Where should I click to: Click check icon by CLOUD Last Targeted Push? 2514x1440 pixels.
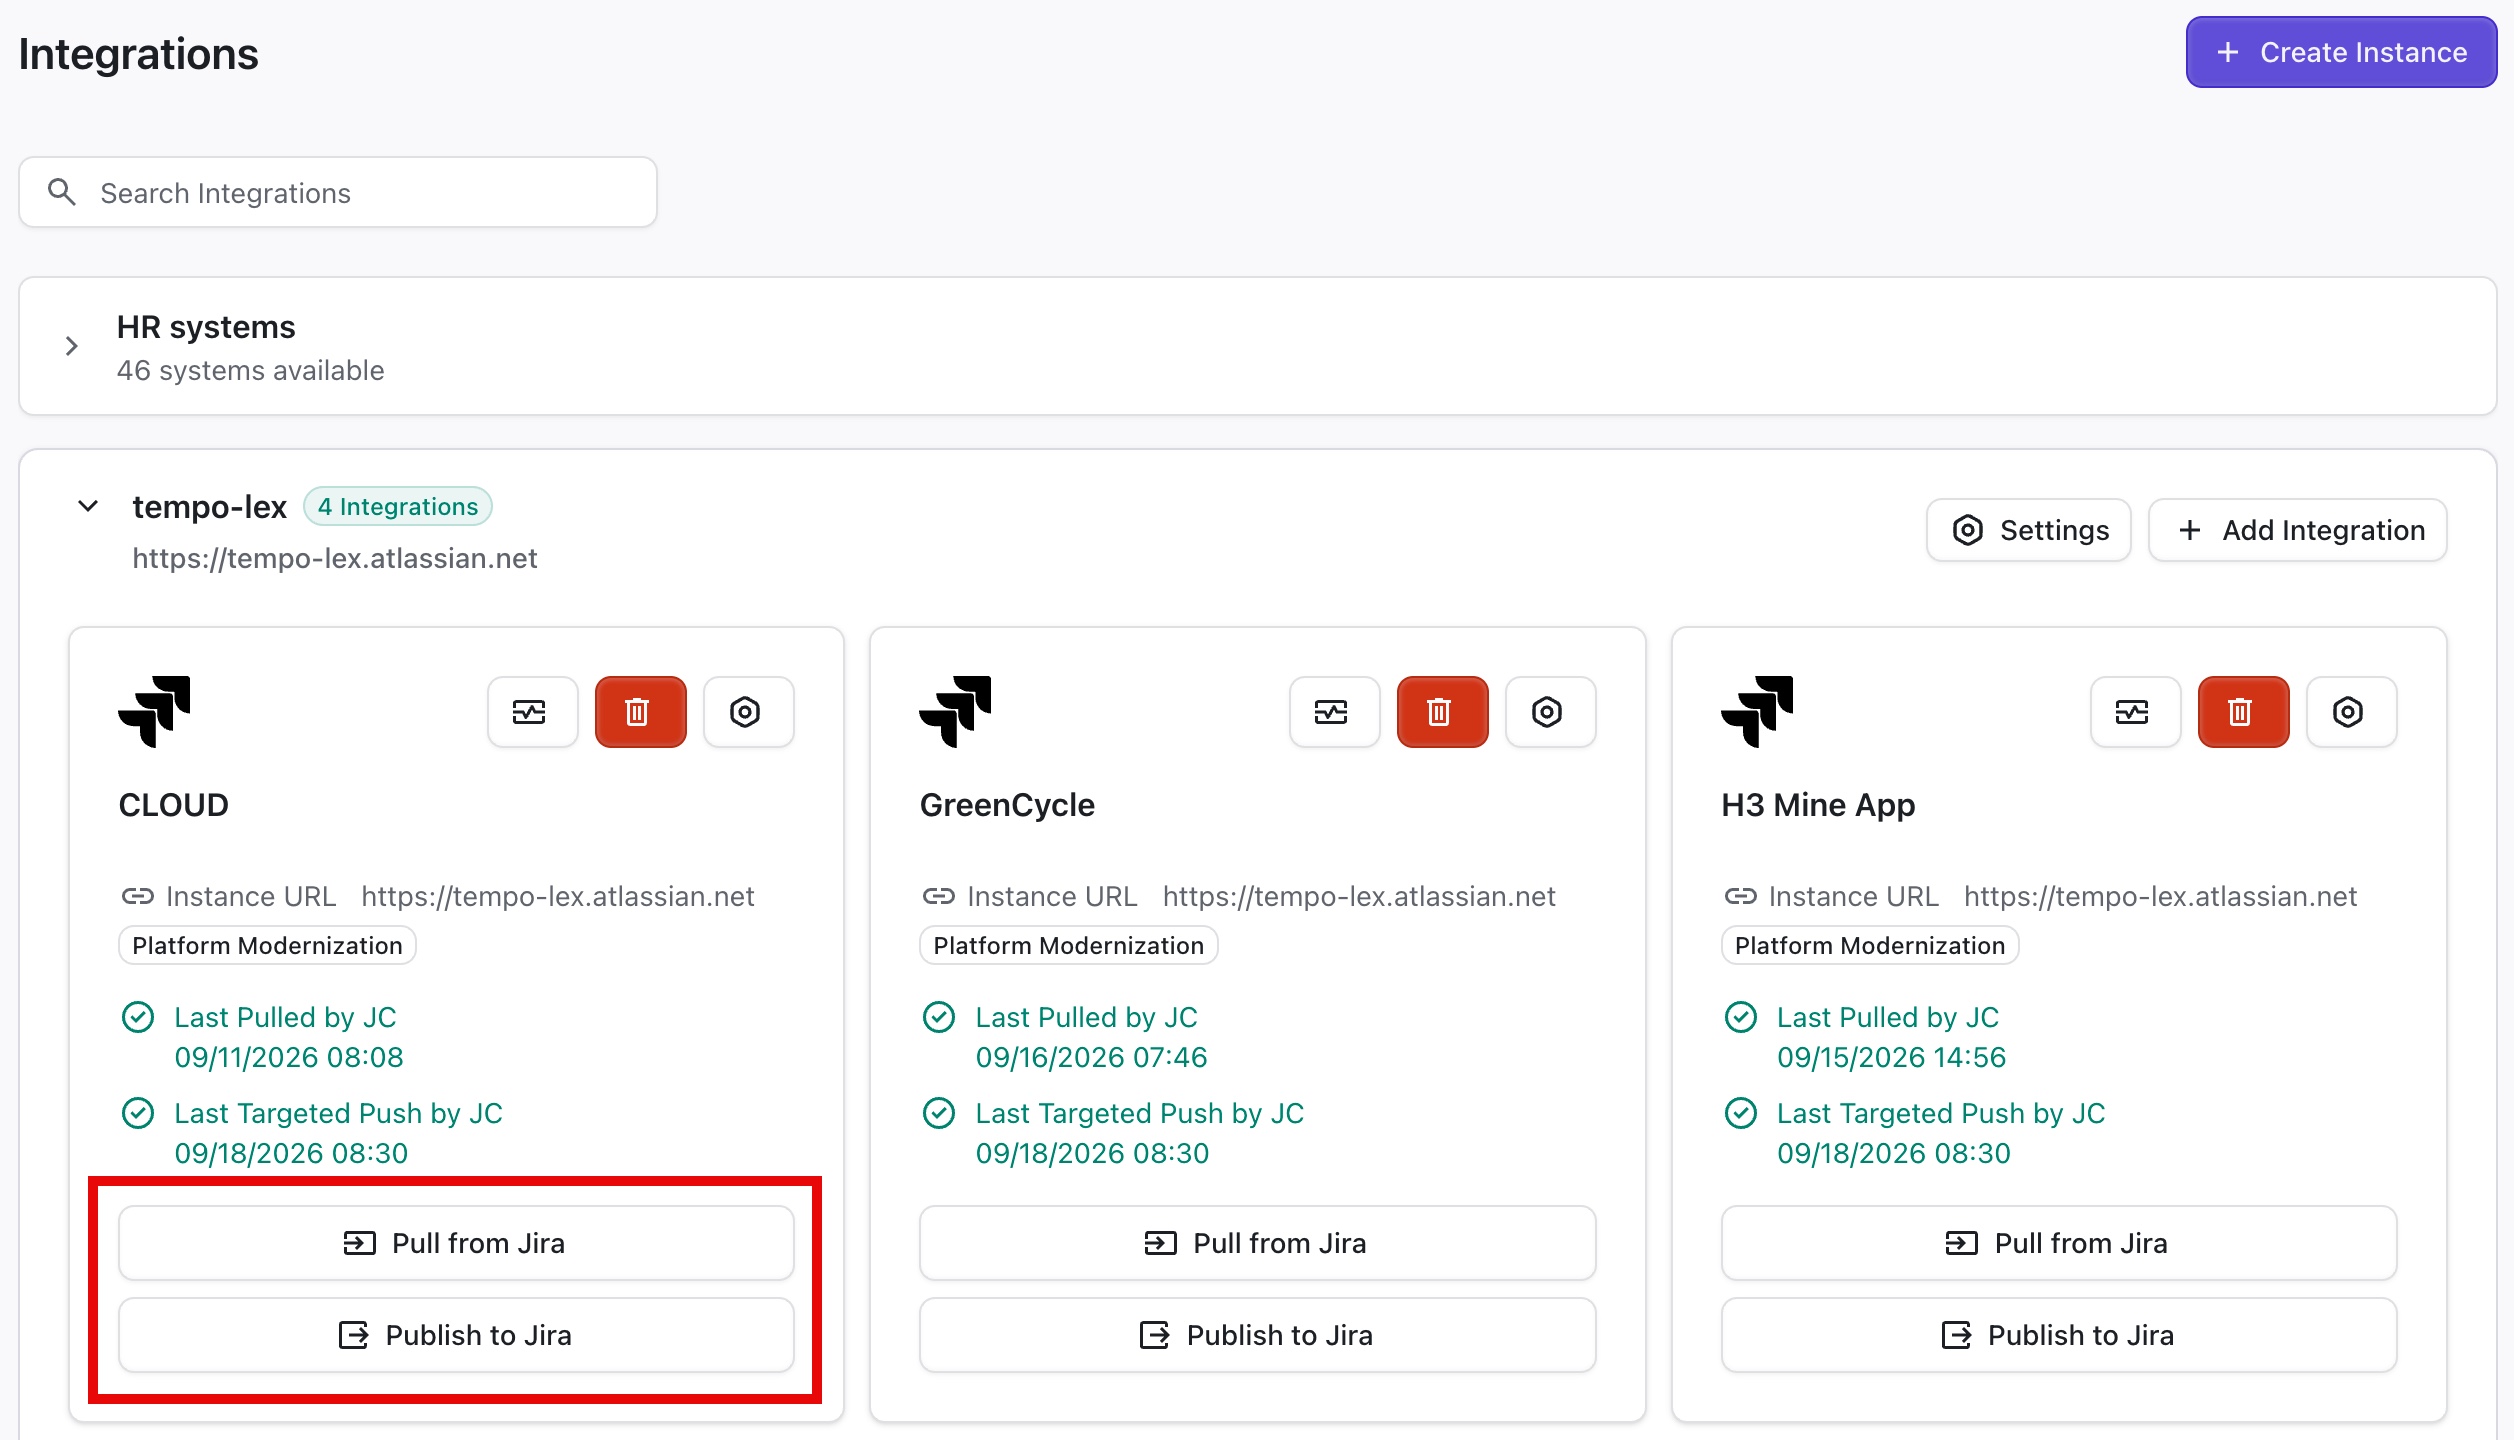tap(138, 1113)
